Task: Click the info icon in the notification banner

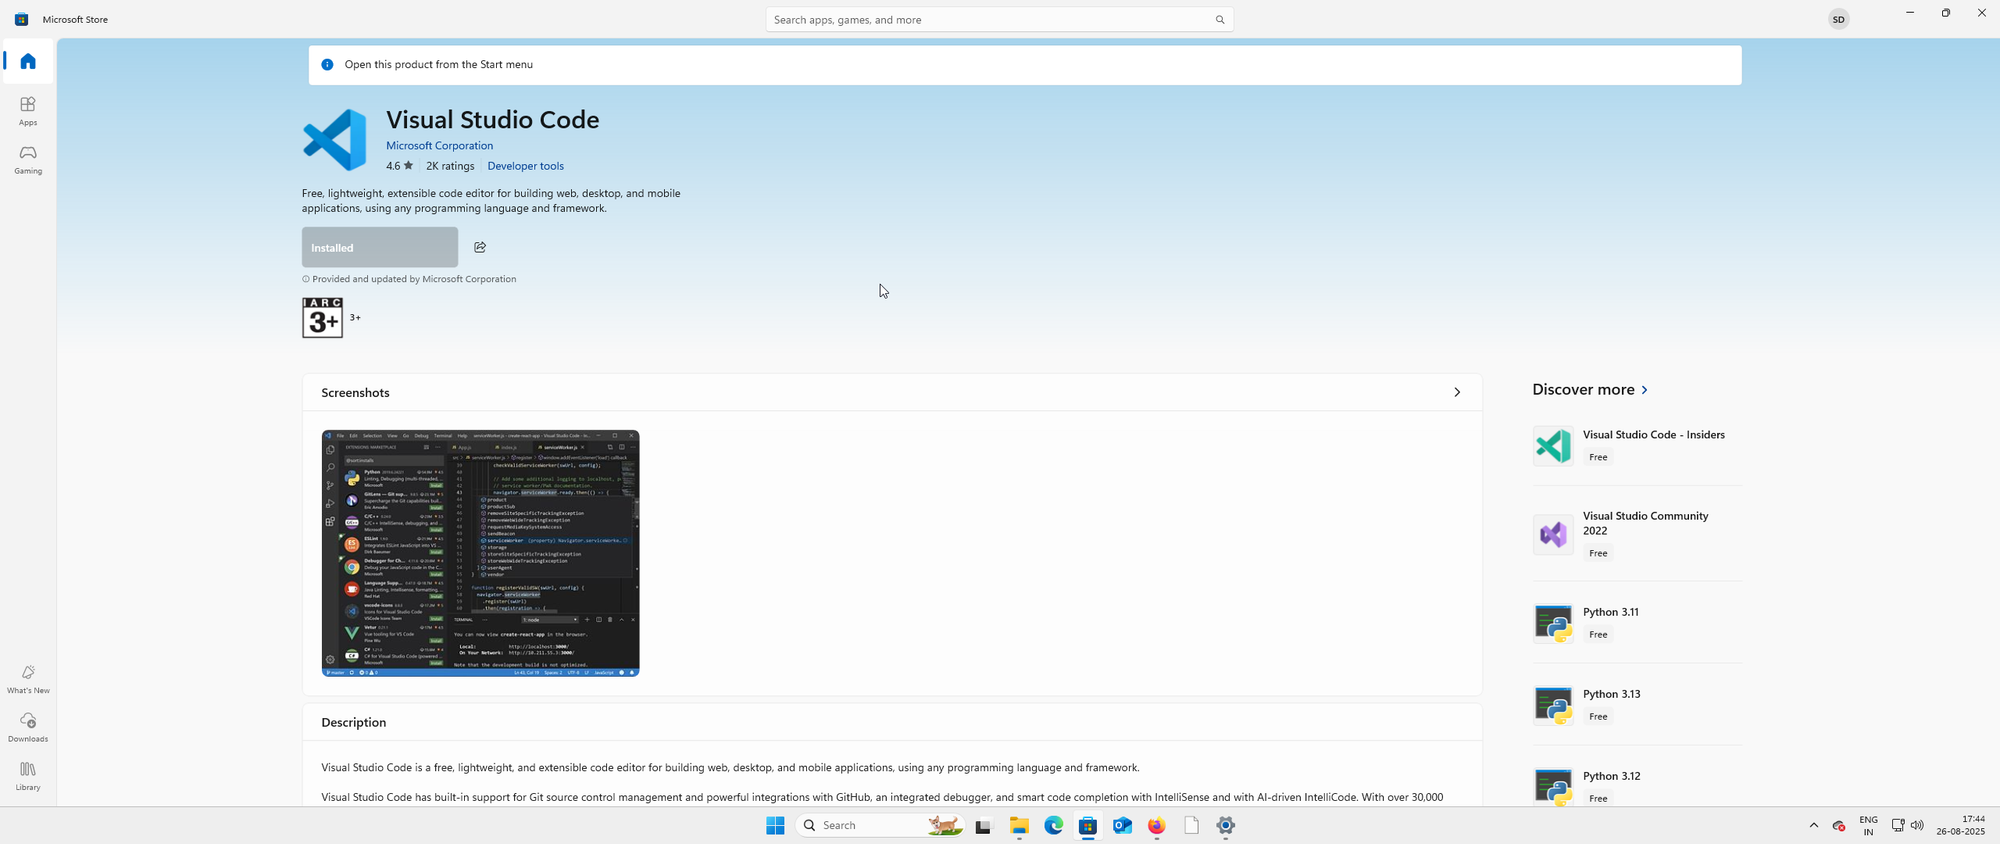Action: pos(327,64)
